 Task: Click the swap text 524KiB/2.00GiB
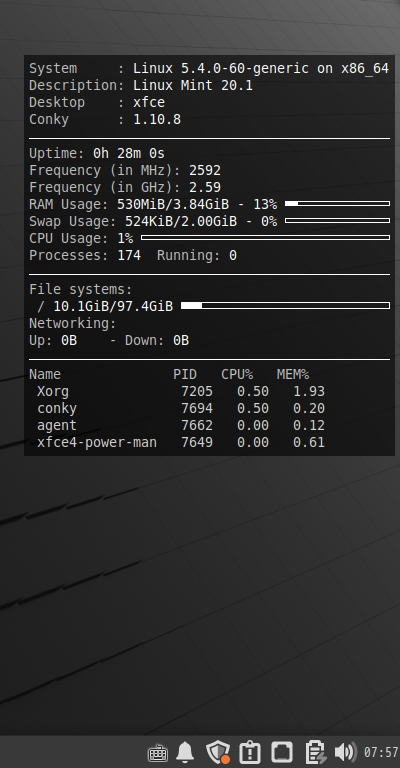click(x=181, y=221)
